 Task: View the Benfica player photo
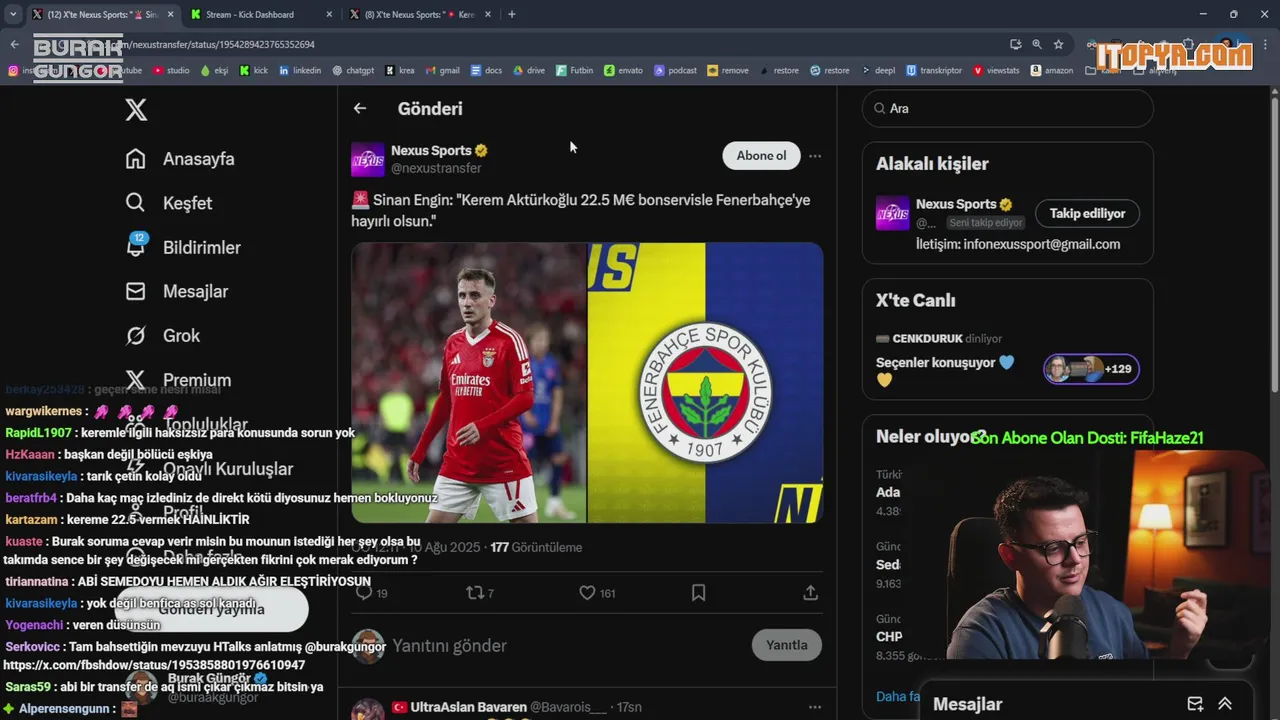(468, 382)
